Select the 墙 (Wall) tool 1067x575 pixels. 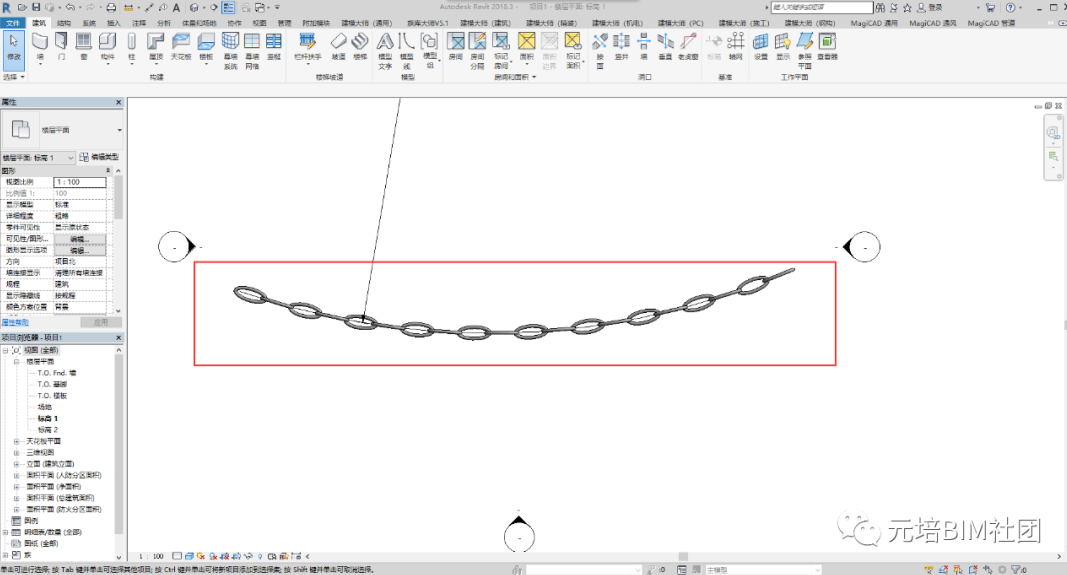39,47
